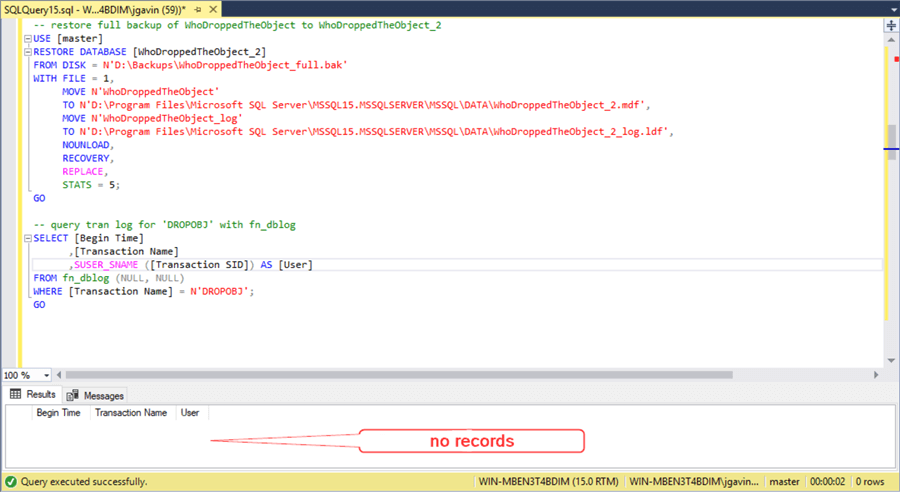
Task: Click the WIN-MBEN3T4BDIM (15.0 RTM) server status
Action: coord(549,482)
